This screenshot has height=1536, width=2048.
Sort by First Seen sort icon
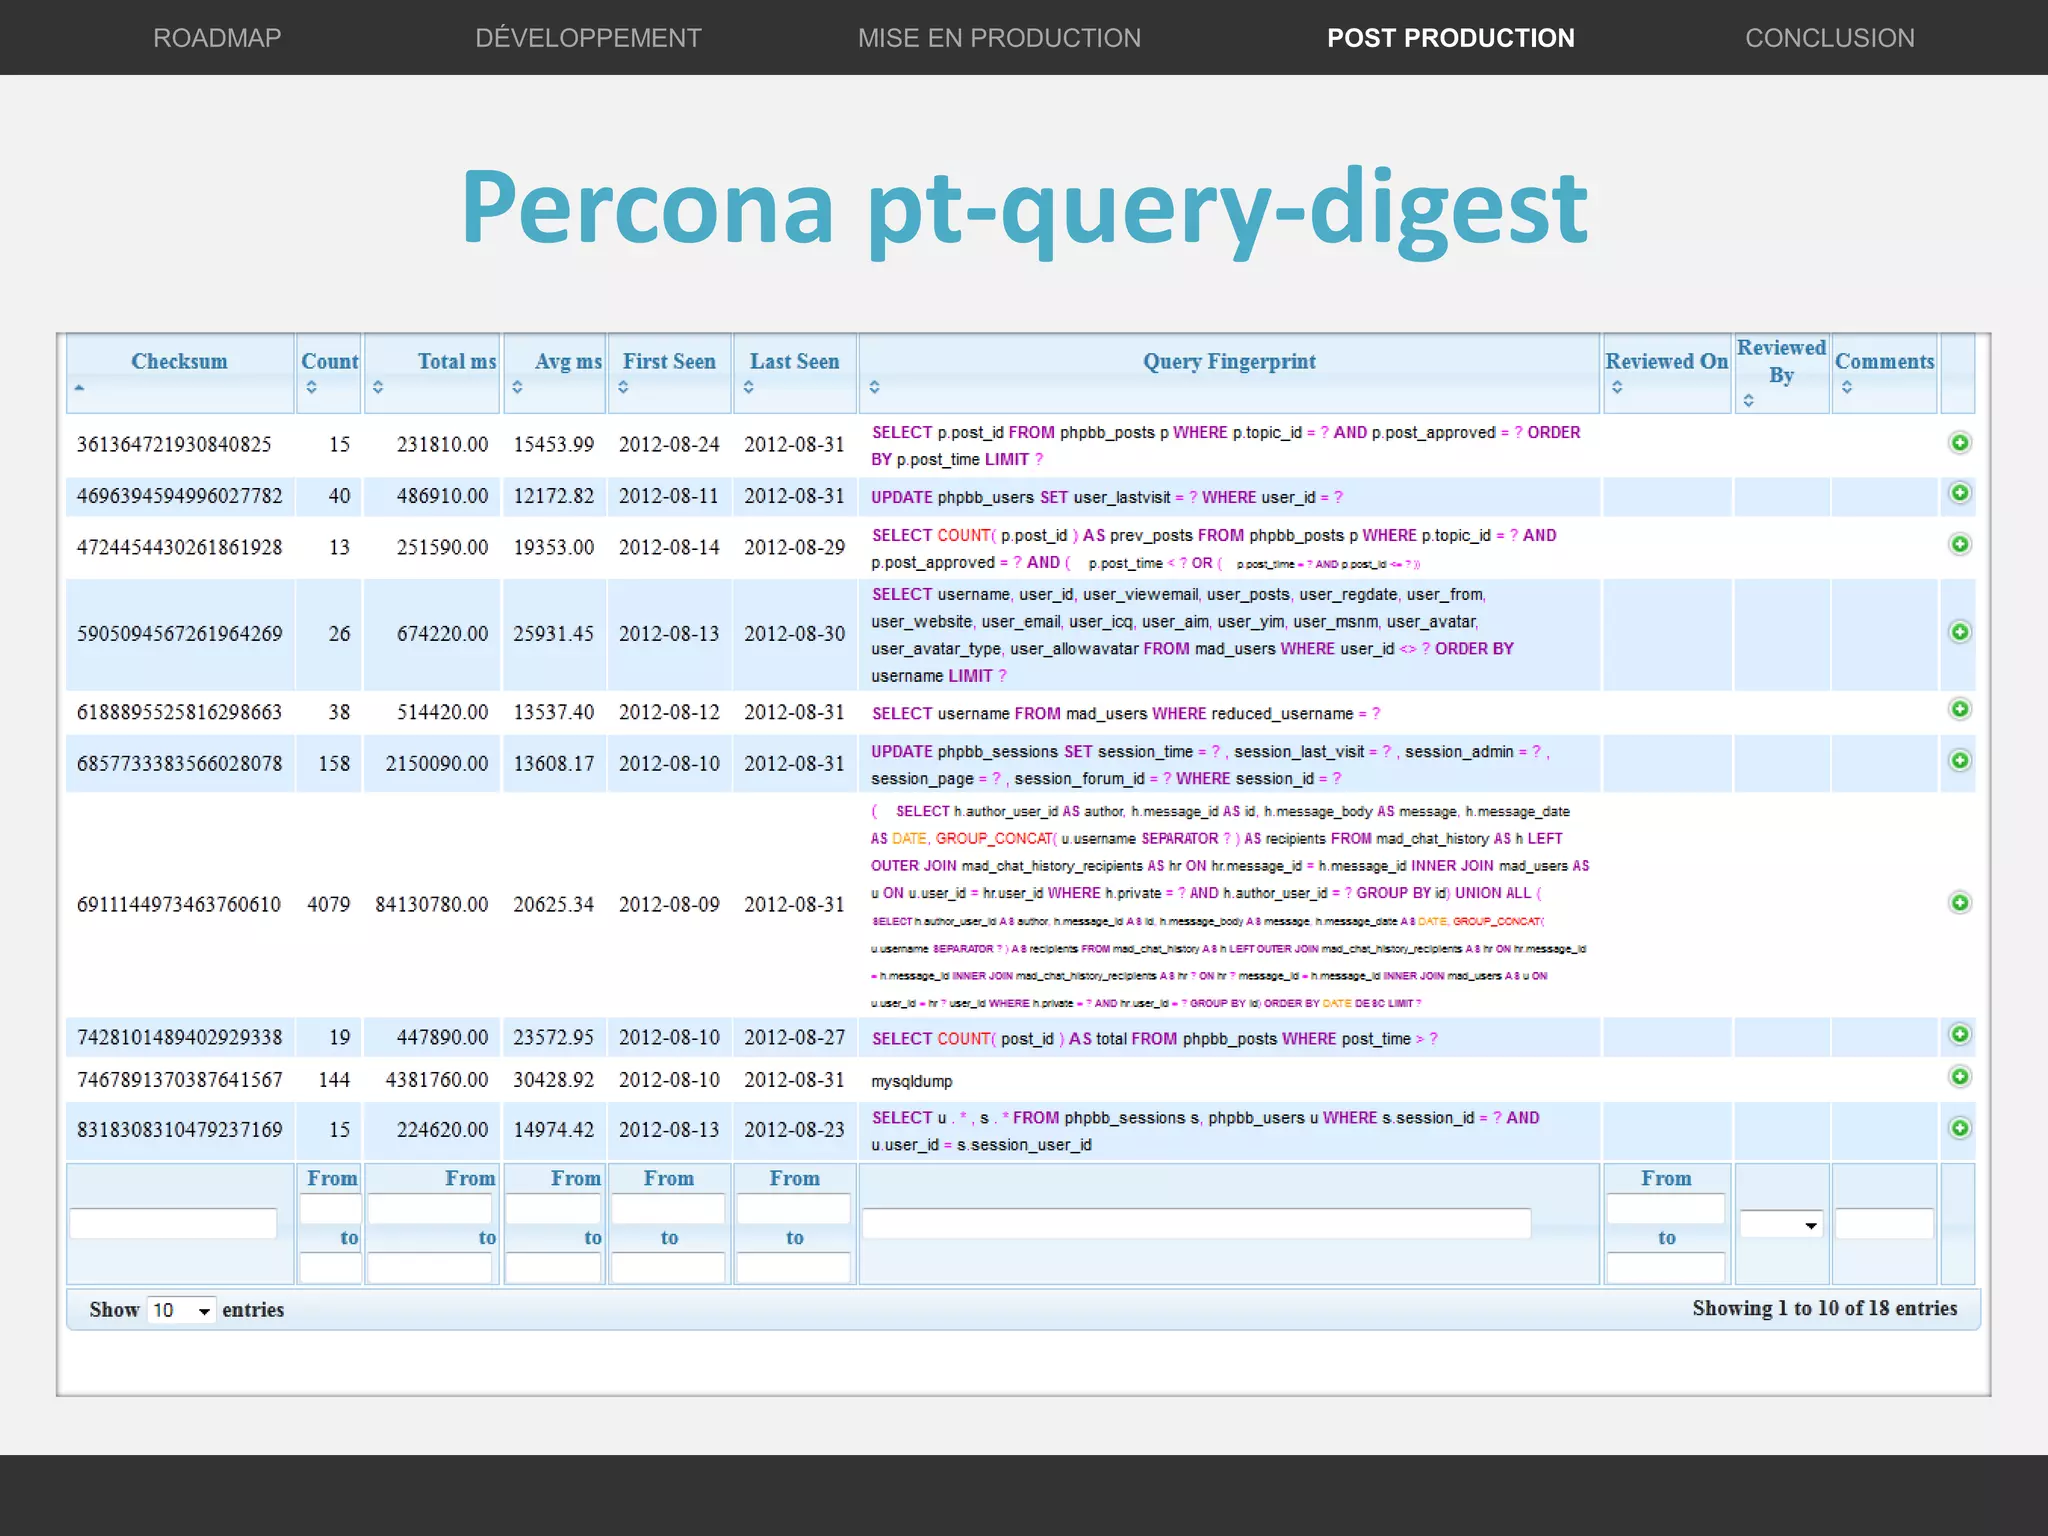623,387
